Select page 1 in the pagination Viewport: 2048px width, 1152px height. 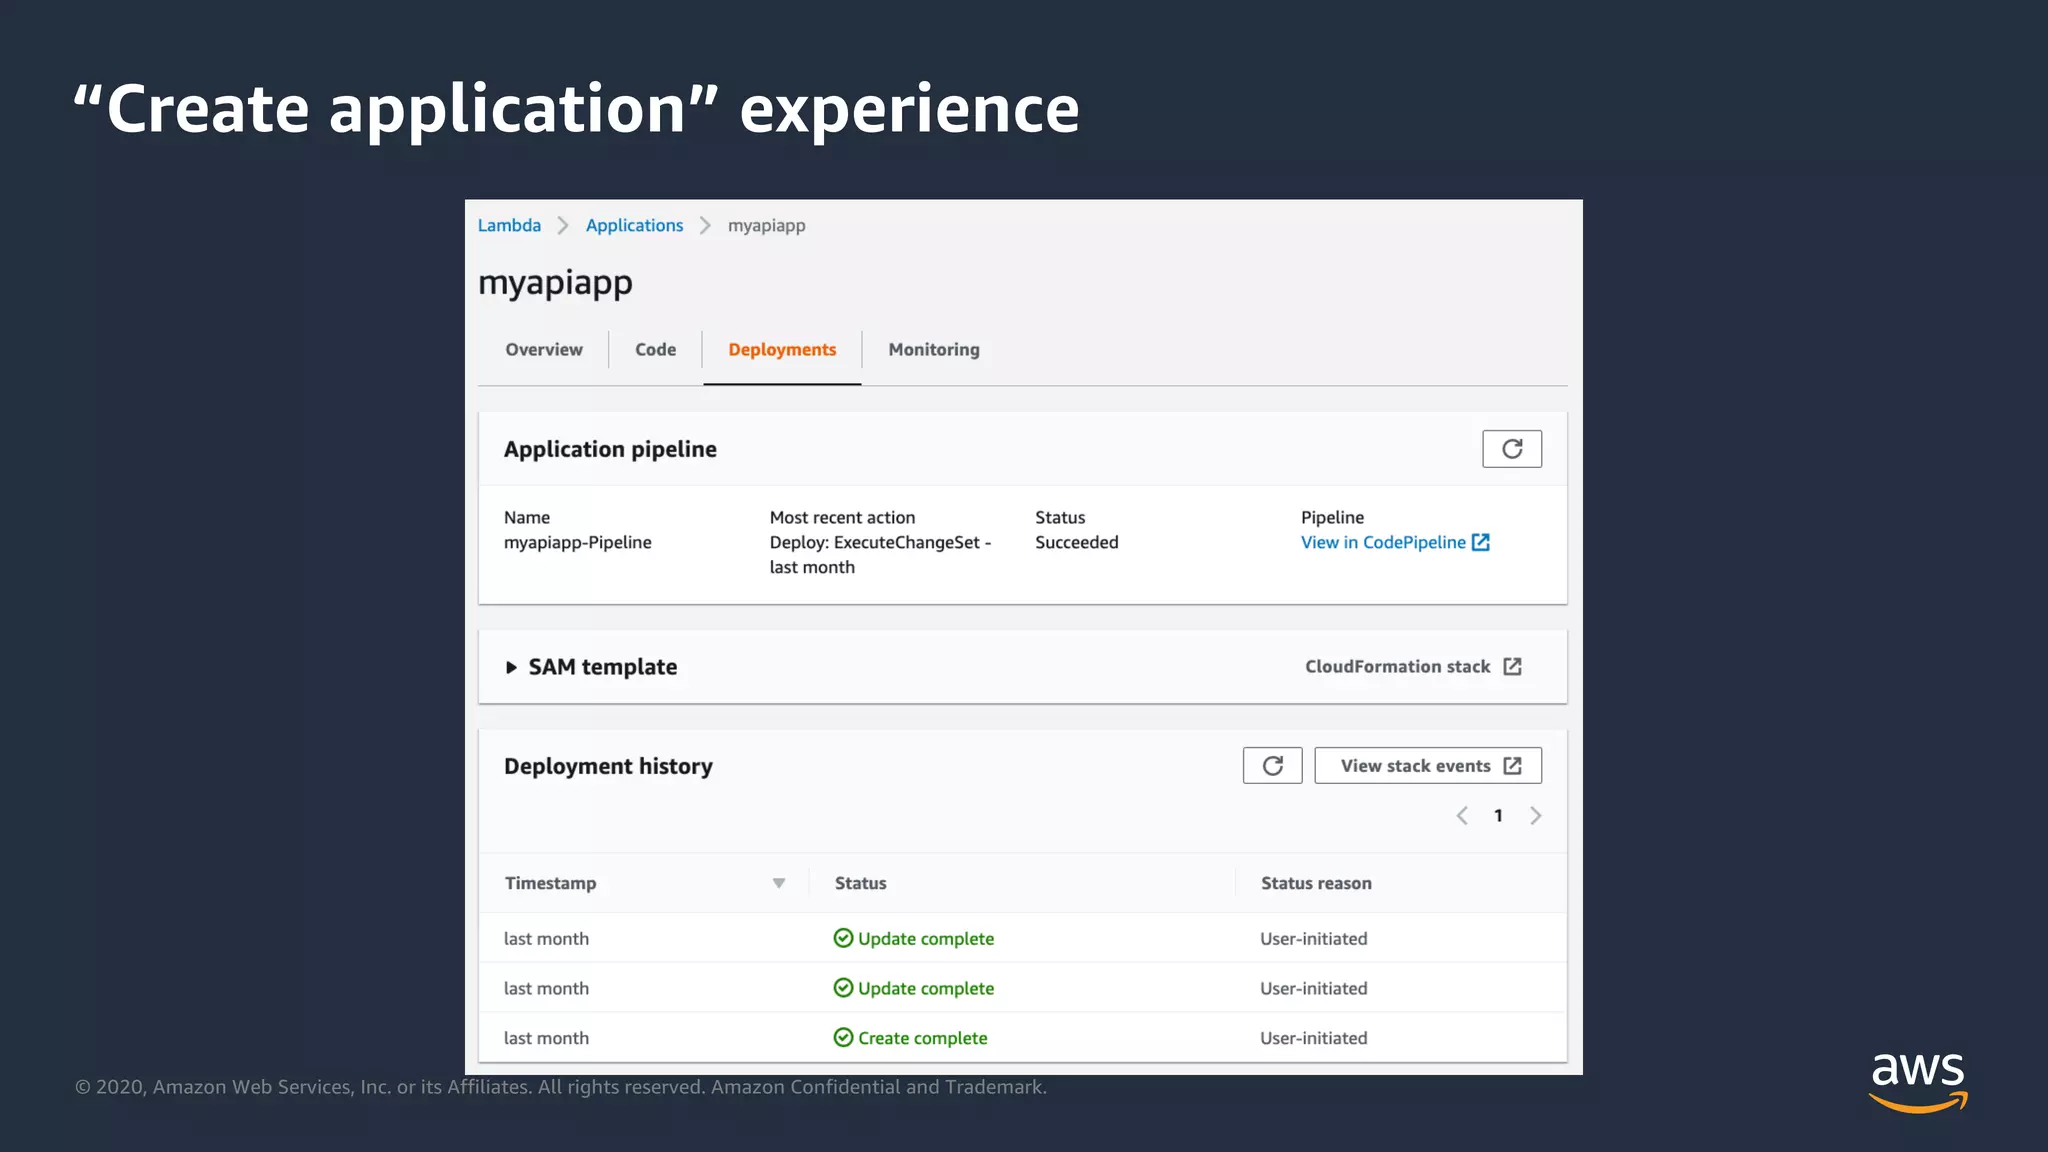click(x=1498, y=816)
